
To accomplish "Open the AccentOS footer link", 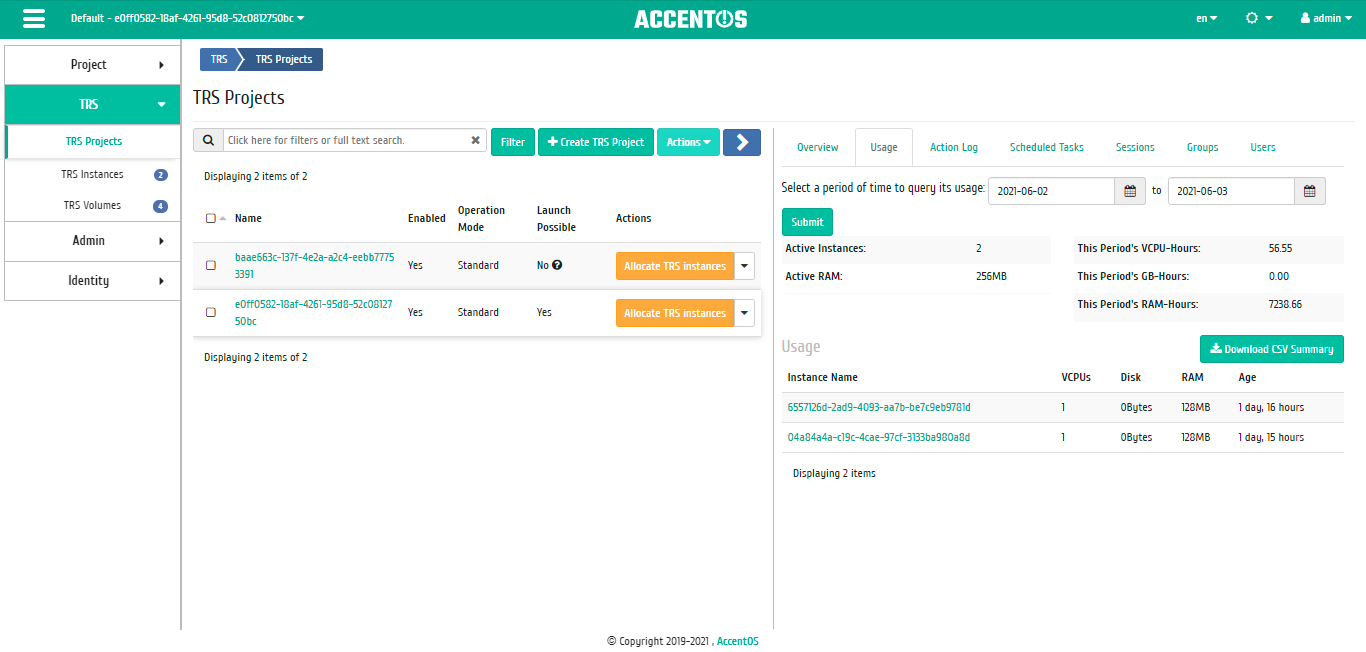I will tap(738, 641).
